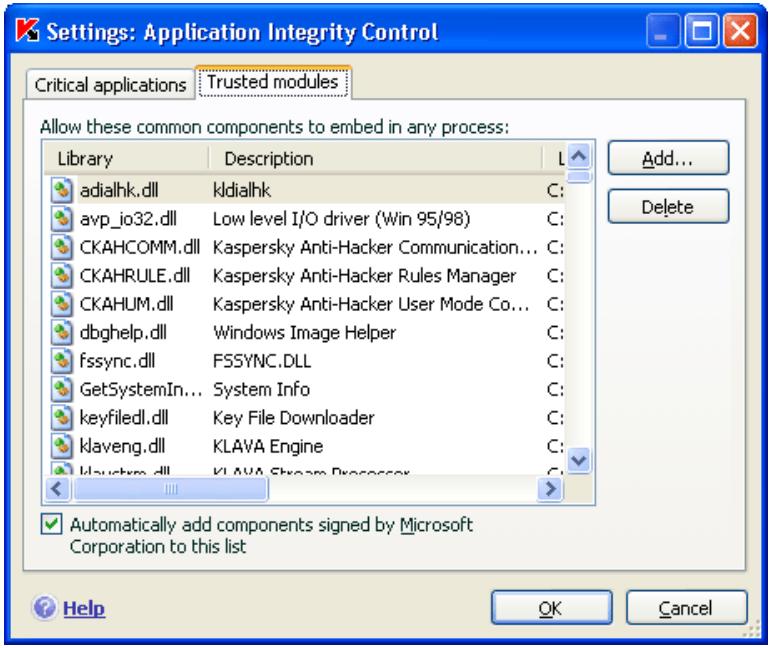Viewport: 770px width, 648px height.
Task: Click the horizontal scrollbar thumb
Action: point(171,489)
